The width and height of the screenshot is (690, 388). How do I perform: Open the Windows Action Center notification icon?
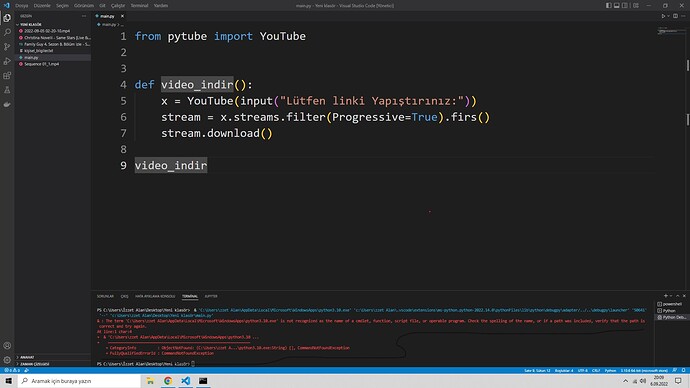[678, 381]
